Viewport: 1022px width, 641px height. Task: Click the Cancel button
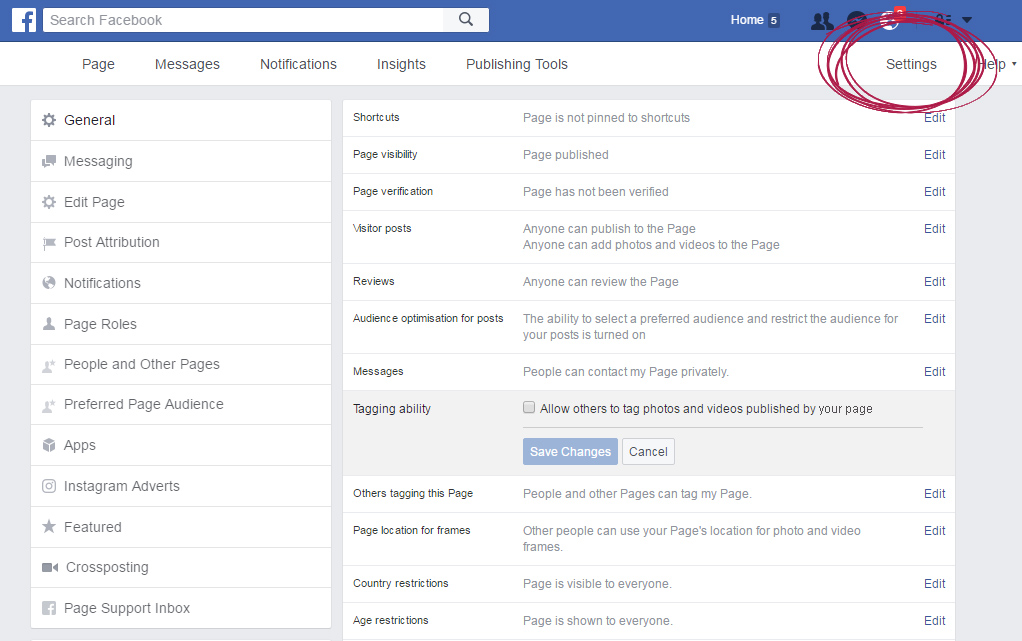tap(648, 451)
